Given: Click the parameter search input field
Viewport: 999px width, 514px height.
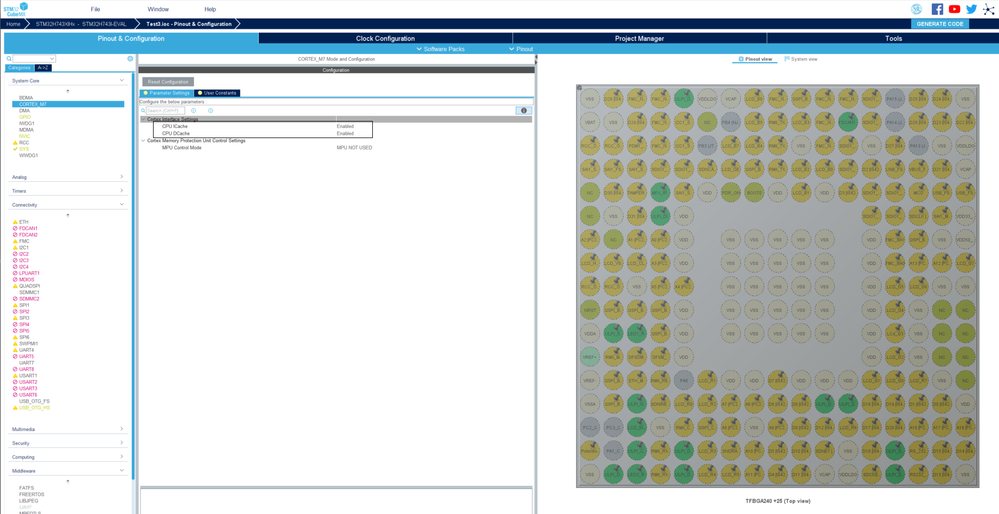Looking at the screenshot, I should pyautogui.click(x=164, y=110).
